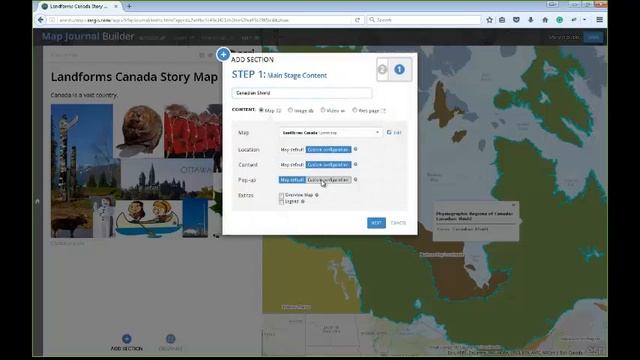Viewport: 640px width, 360px height.
Task: Click the step 1 circle indicator
Action: [x=399, y=69]
